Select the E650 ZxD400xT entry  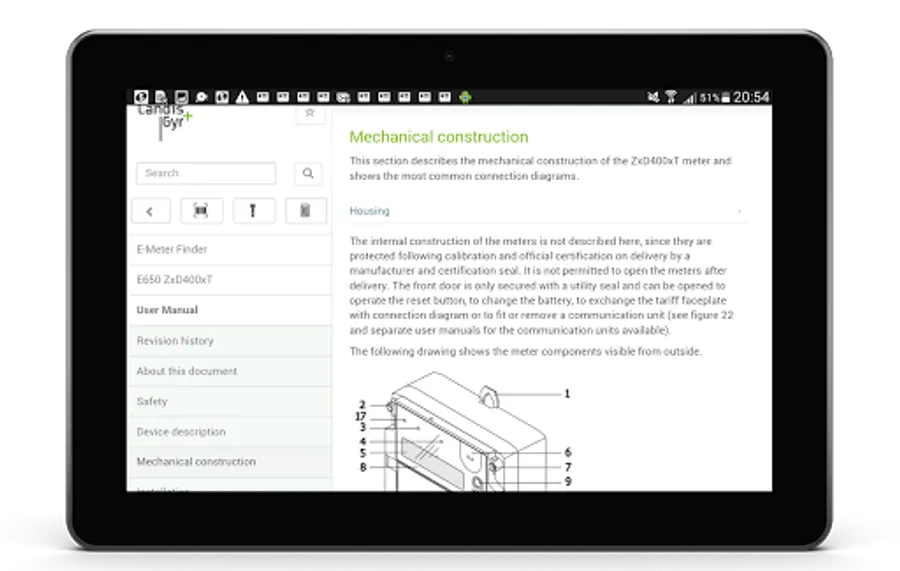click(x=230, y=280)
